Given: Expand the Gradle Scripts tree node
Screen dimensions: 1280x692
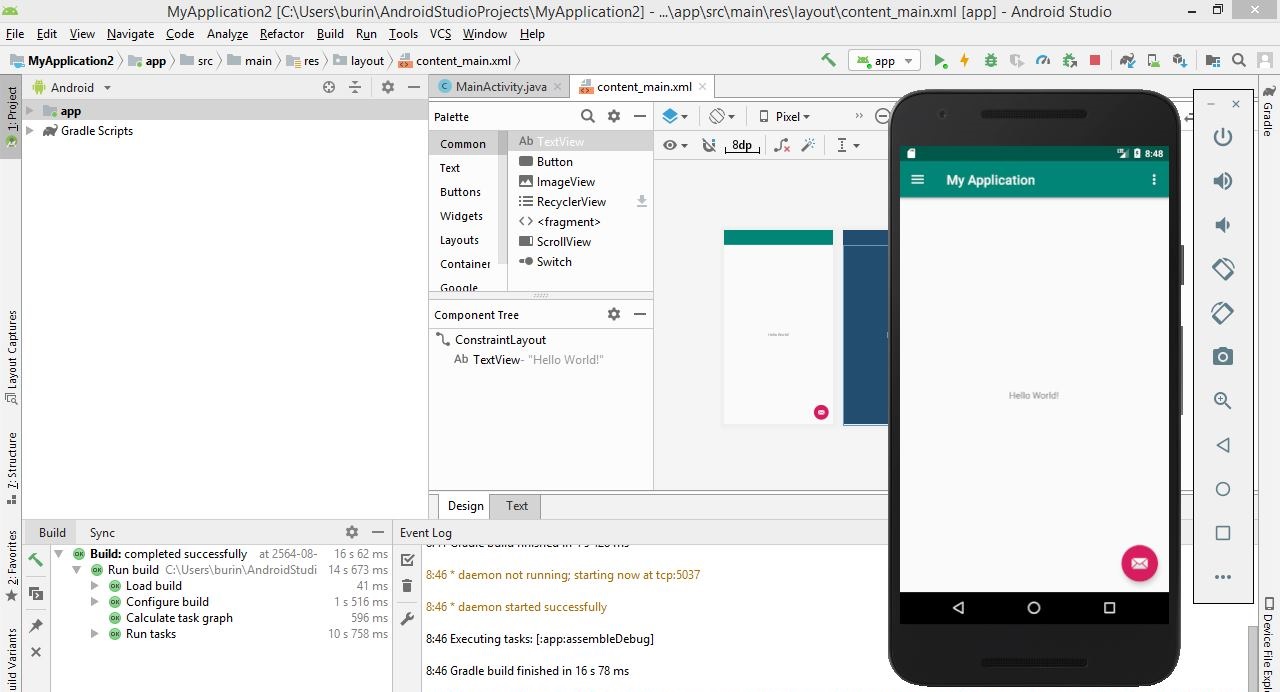Looking at the screenshot, I should pyautogui.click(x=30, y=131).
